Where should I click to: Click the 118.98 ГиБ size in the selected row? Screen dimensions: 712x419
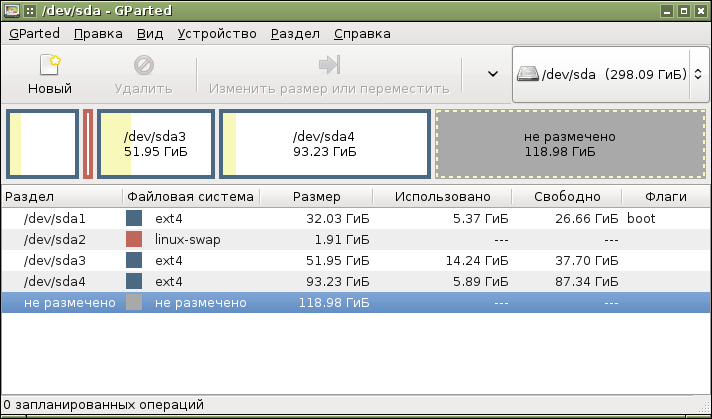coord(334,303)
